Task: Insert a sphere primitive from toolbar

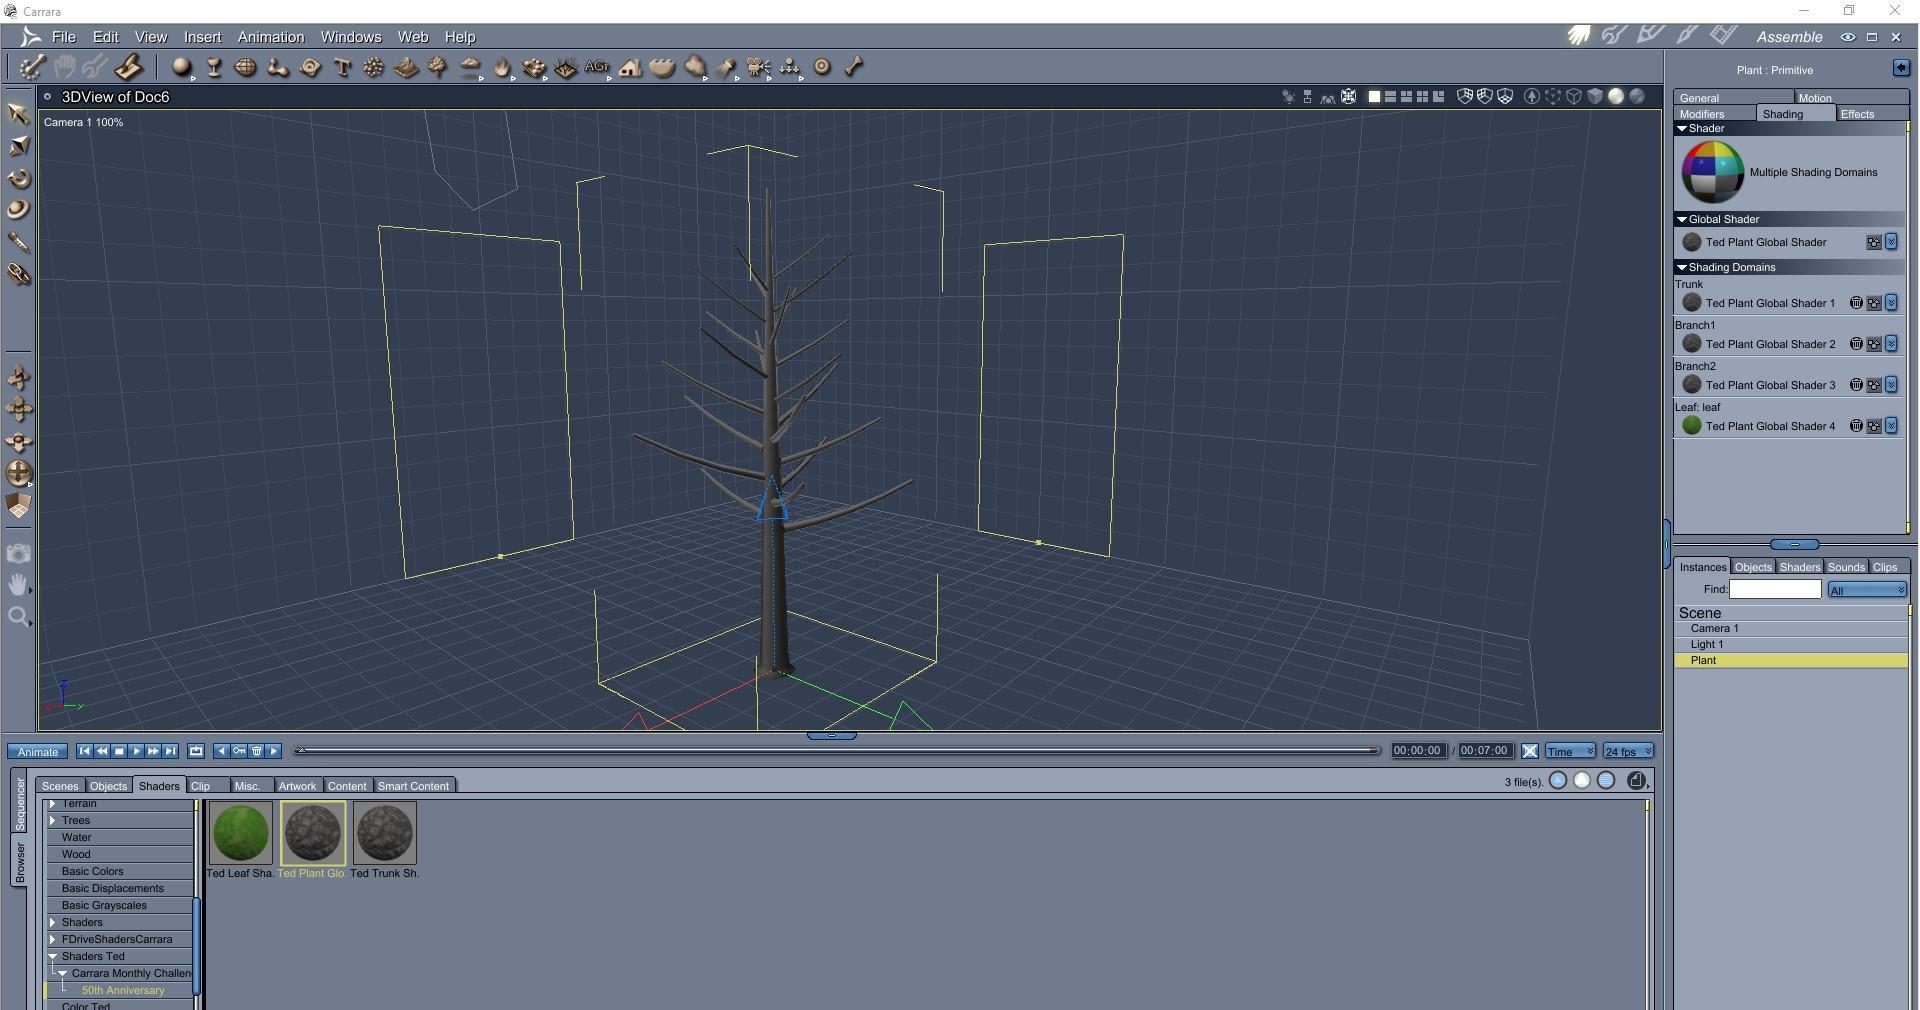Action: [181, 67]
